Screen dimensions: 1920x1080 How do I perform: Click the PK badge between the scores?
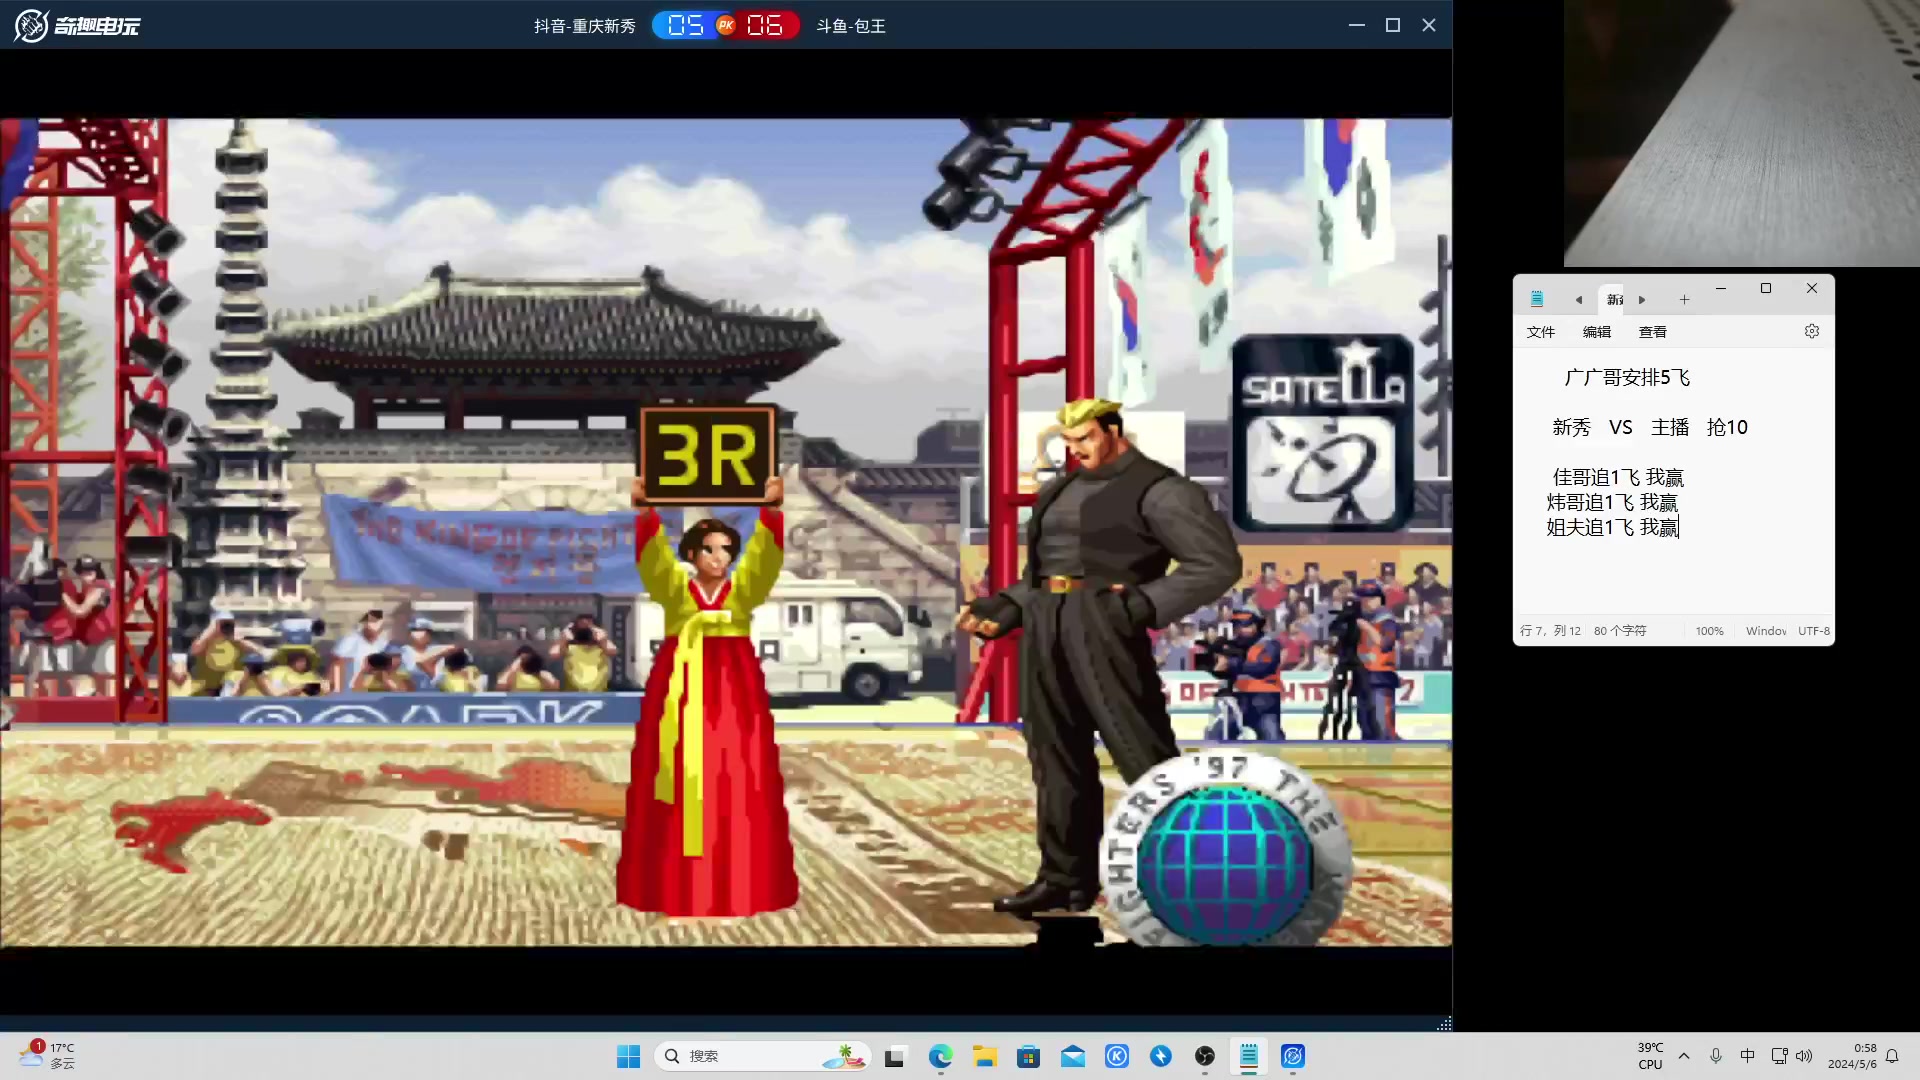click(726, 25)
